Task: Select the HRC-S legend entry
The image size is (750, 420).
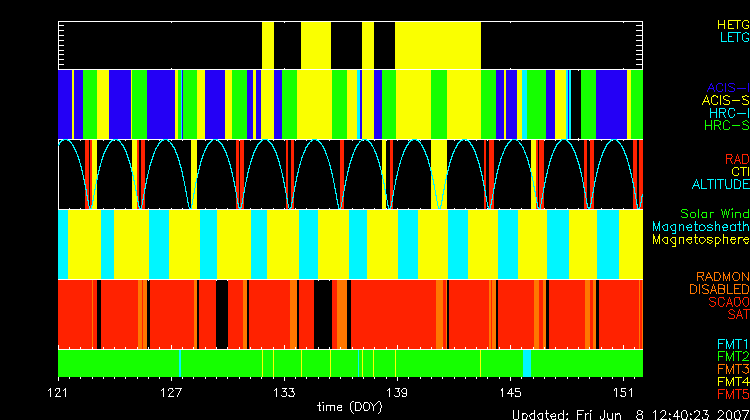Action: tap(726, 126)
